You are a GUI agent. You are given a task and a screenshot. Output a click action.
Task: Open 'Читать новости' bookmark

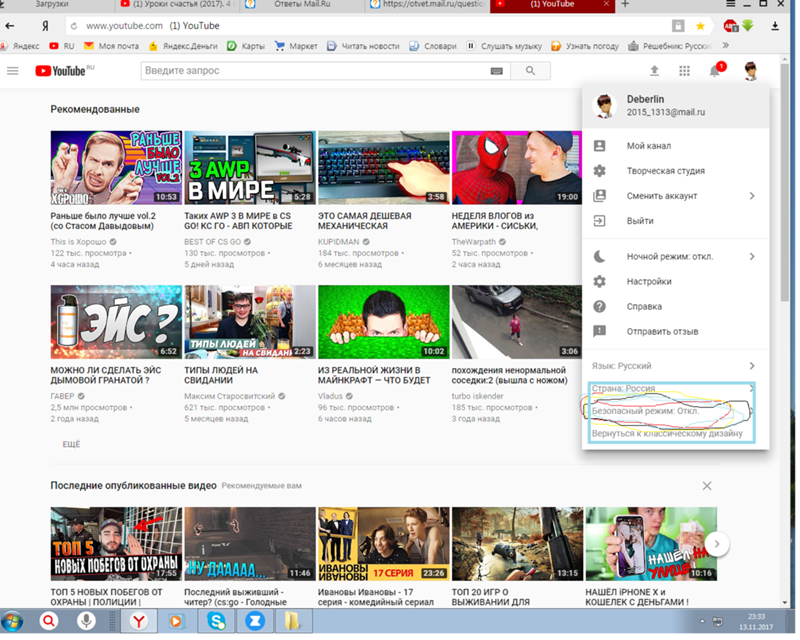(x=363, y=46)
